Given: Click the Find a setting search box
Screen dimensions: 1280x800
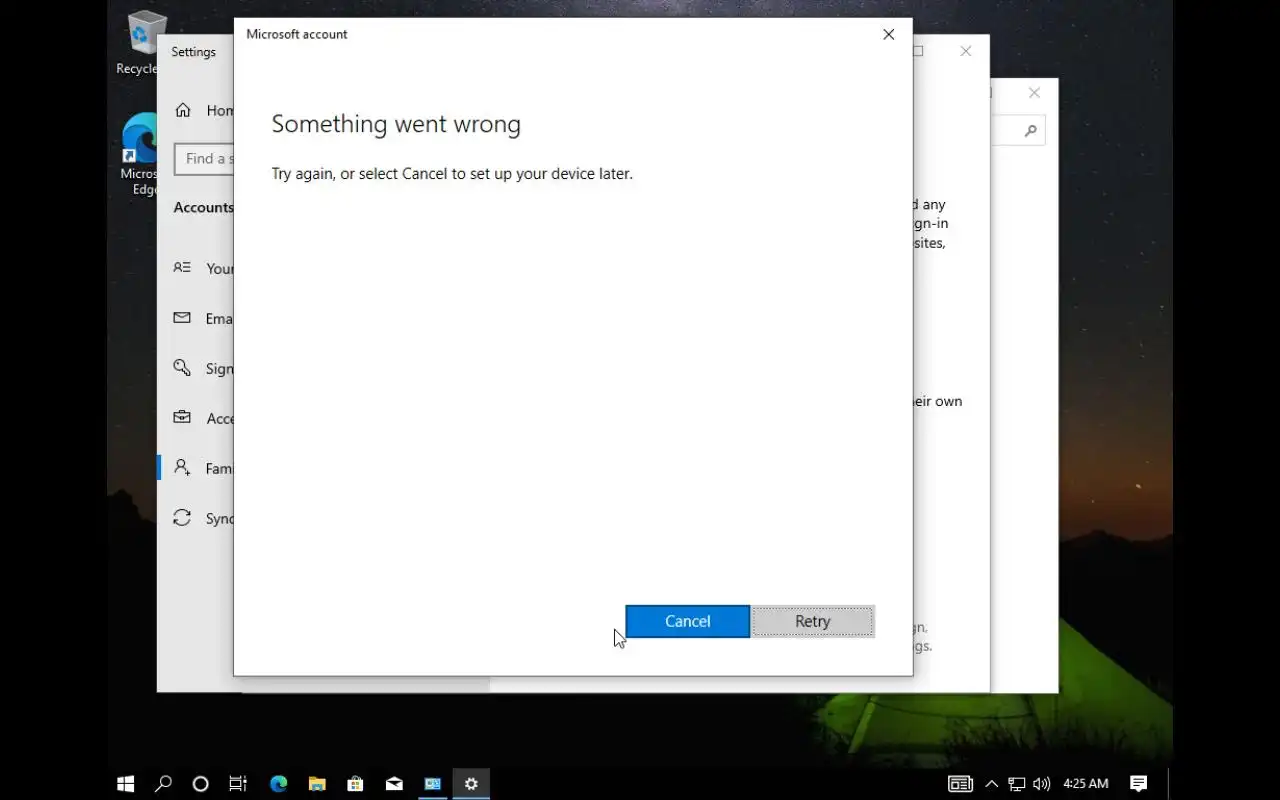Looking at the screenshot, I should (205, 158).
